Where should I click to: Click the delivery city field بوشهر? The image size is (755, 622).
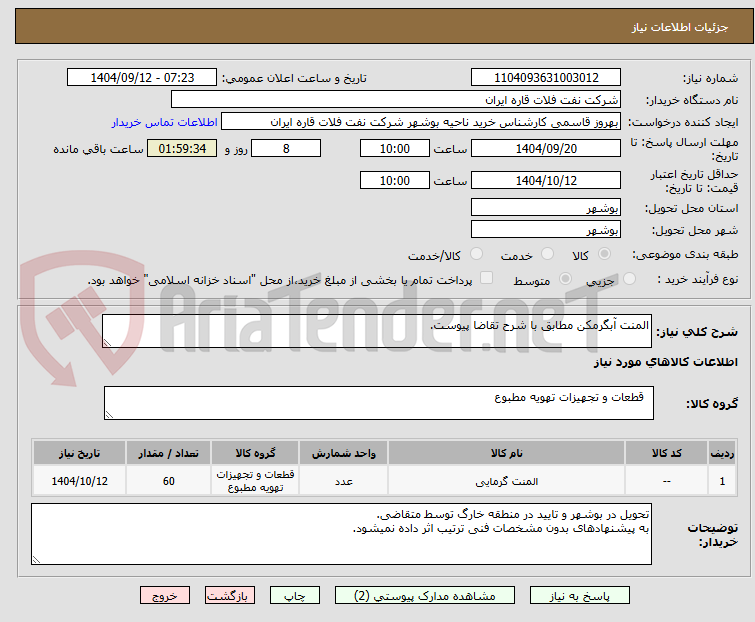tap(546, 229)
